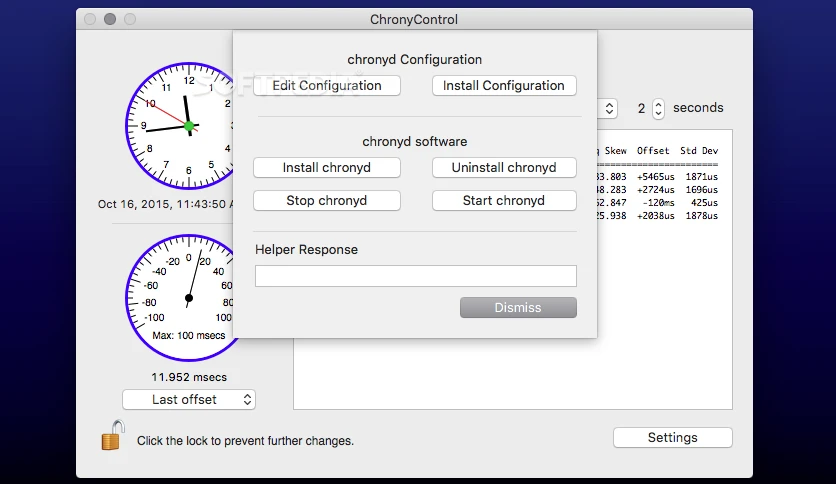Screen dimensions: 836x484
Task: Click the 1878us standard deviation value
Action: [x=702, y=216]
